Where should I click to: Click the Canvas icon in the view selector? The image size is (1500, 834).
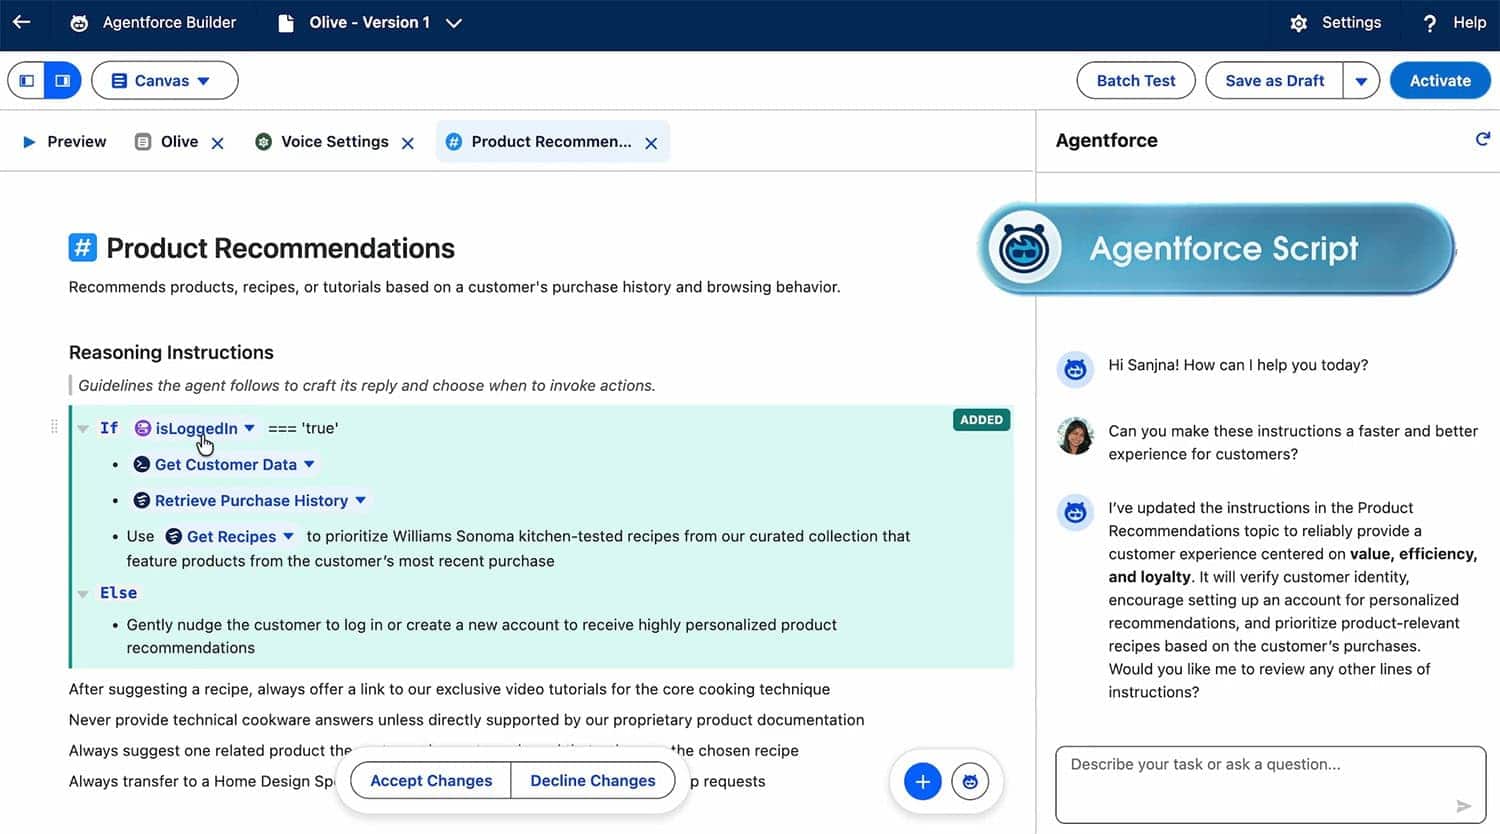(119, 81)
